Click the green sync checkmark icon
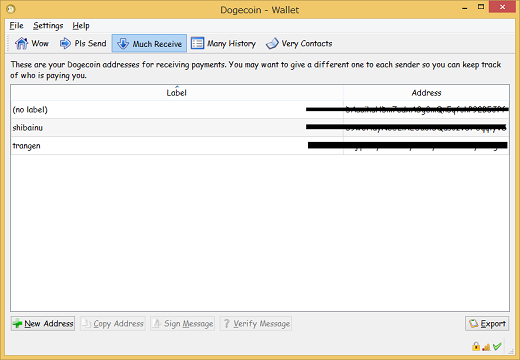The image size is (520, 360). tap(497, 346)
